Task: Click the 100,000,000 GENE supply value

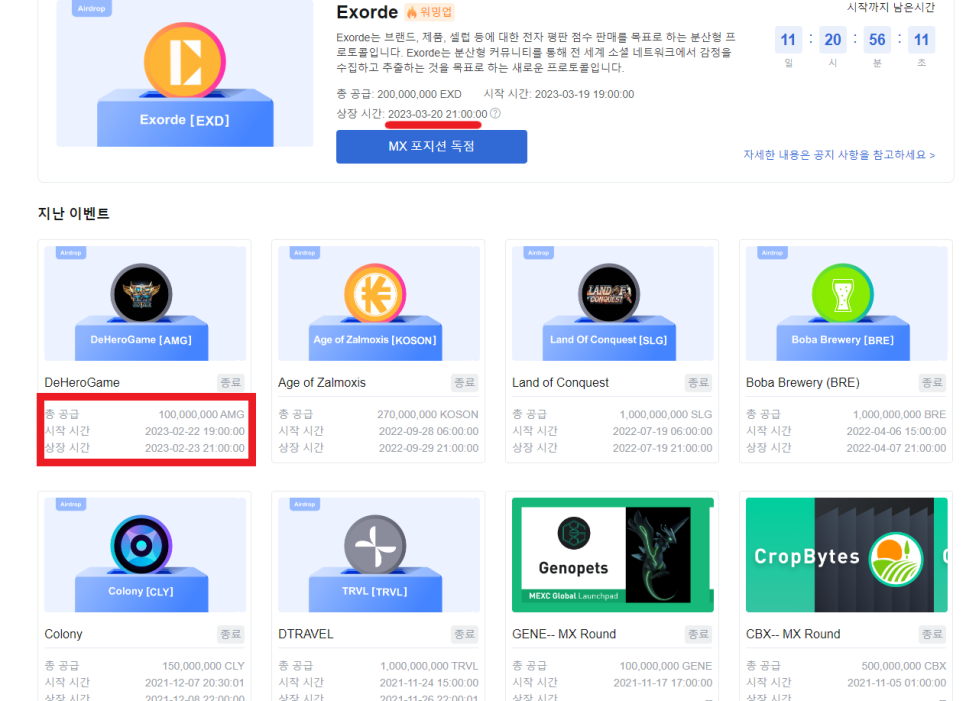Action: 666,666
